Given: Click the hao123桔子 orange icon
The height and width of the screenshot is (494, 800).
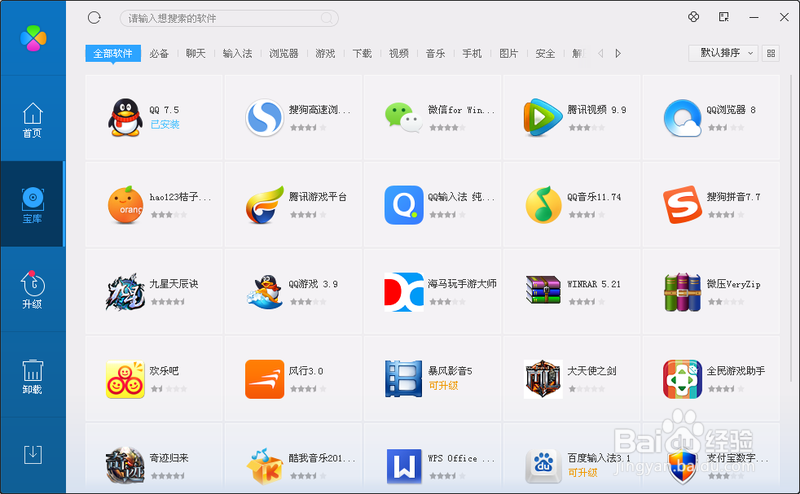Looking at the screenshot, I should [125, 205].
